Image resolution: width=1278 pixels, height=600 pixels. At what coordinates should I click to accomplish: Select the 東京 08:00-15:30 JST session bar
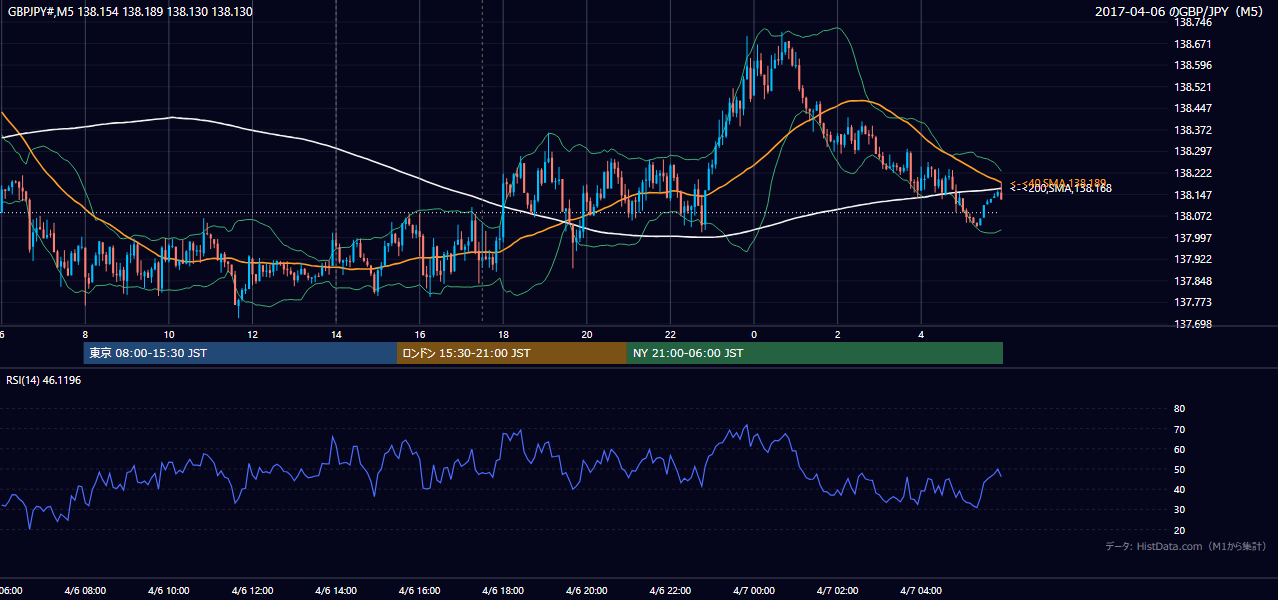coord(240,353)
